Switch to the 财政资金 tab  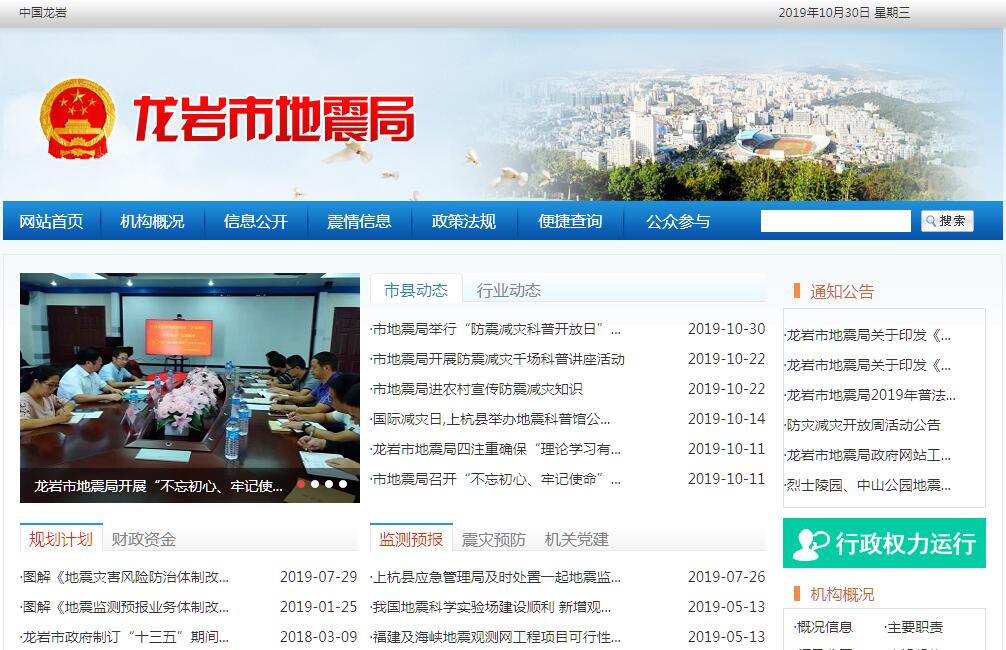tap(143, 539)
